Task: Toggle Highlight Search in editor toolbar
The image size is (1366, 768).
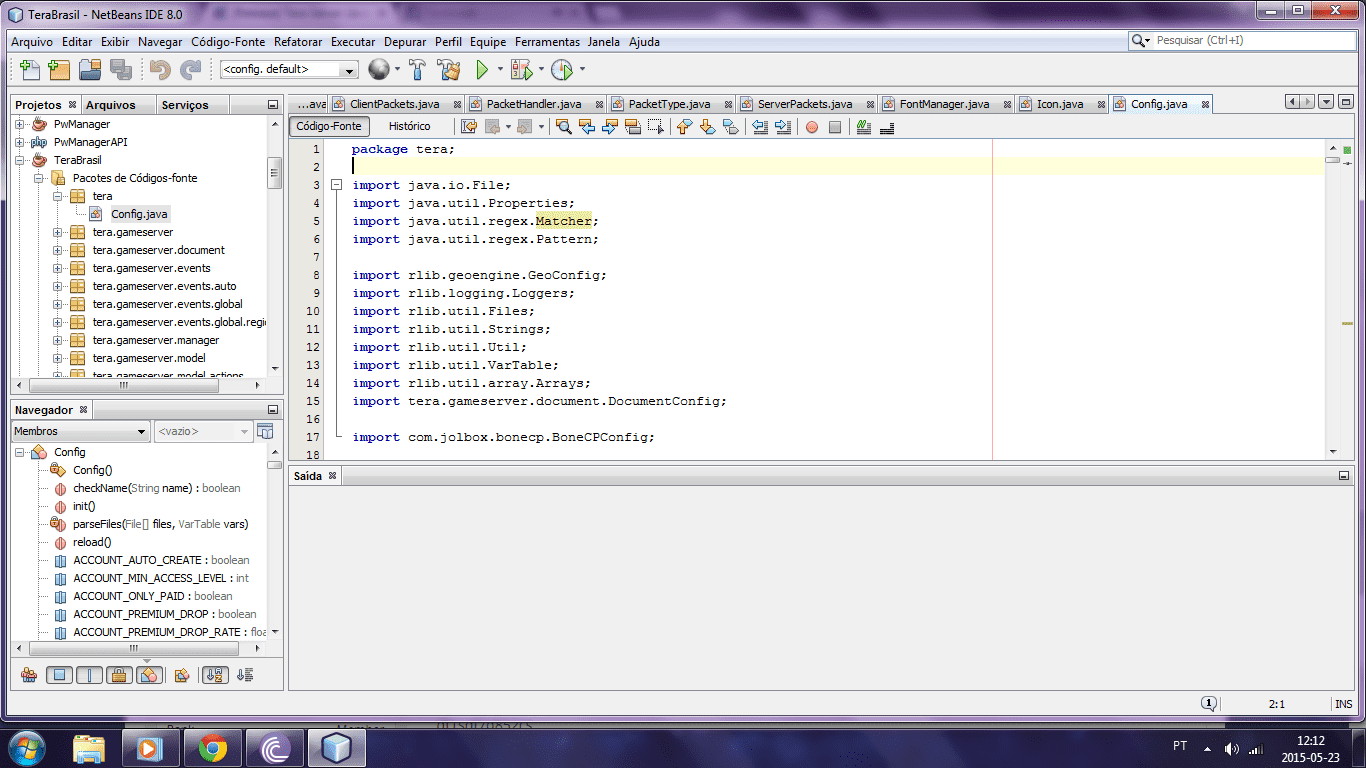Action: click(x=633, y=127)
